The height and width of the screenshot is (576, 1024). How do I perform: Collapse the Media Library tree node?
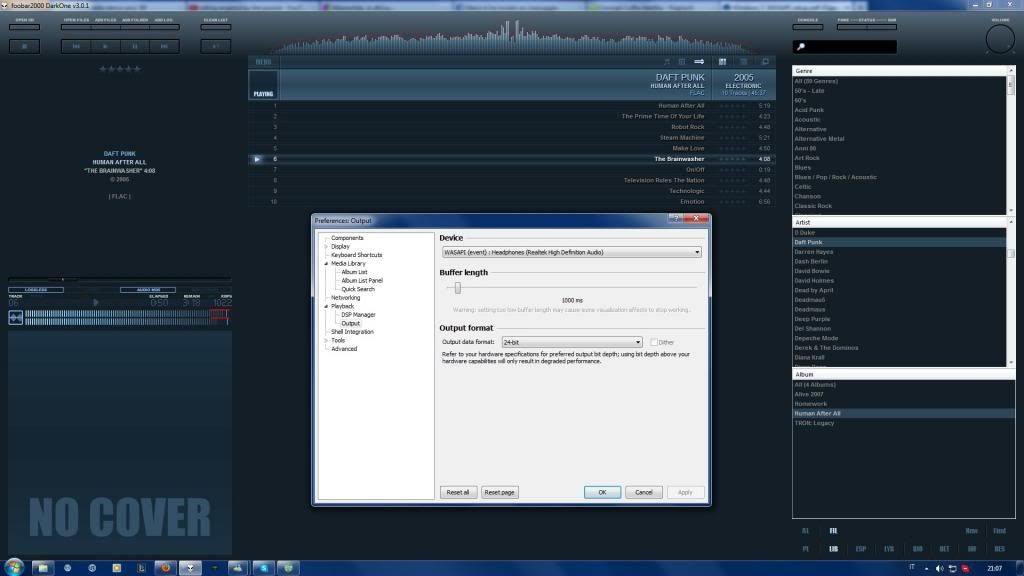[327, 264]
